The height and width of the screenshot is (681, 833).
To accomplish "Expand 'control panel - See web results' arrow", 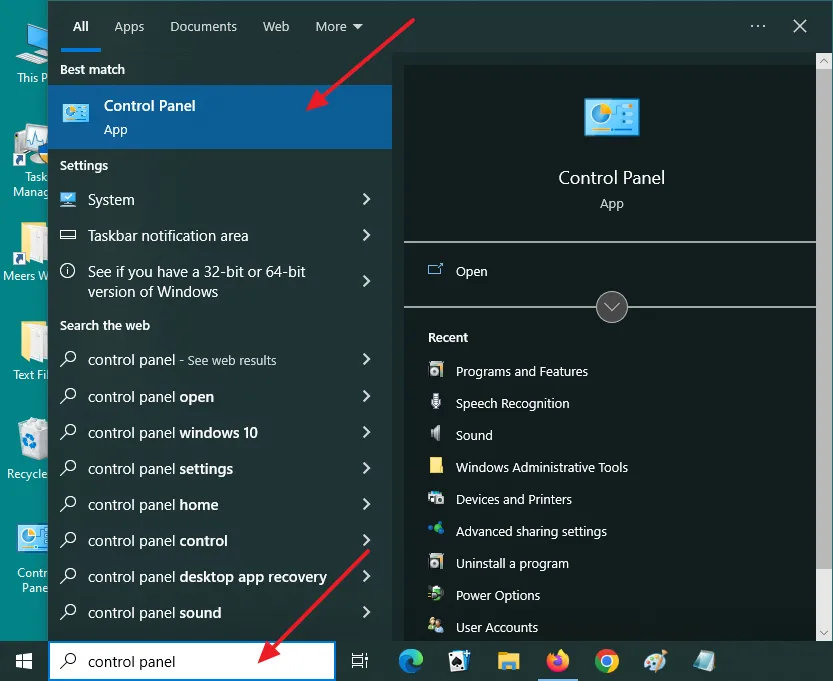I will 367,360.
